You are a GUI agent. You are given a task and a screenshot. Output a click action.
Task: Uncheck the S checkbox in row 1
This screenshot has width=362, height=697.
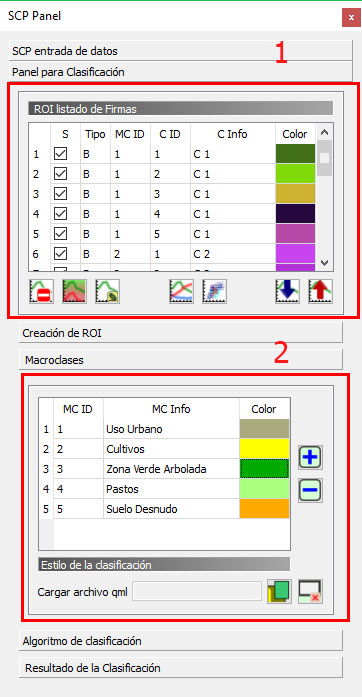(x=60, y=154)
